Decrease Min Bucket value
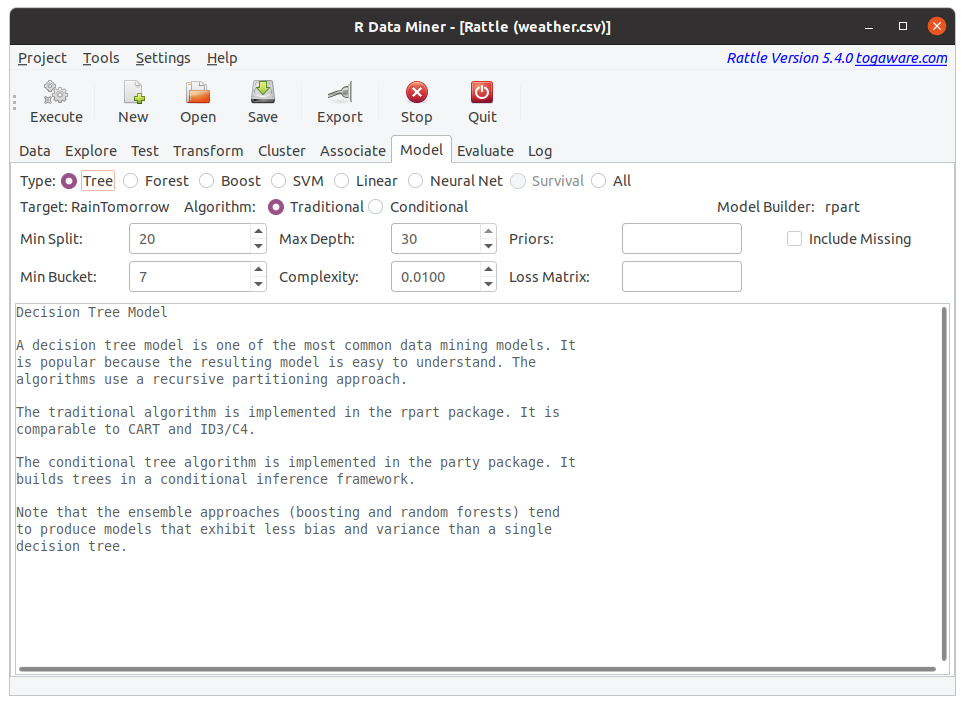965x705 pixels. point(258,284)
